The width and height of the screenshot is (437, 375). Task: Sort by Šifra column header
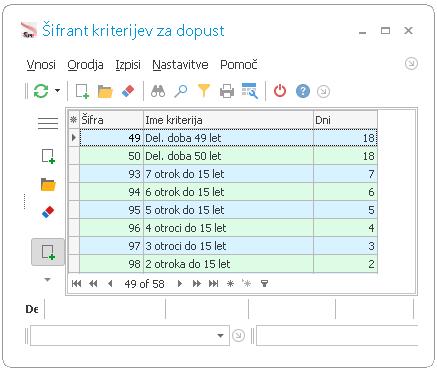(111, 120)
